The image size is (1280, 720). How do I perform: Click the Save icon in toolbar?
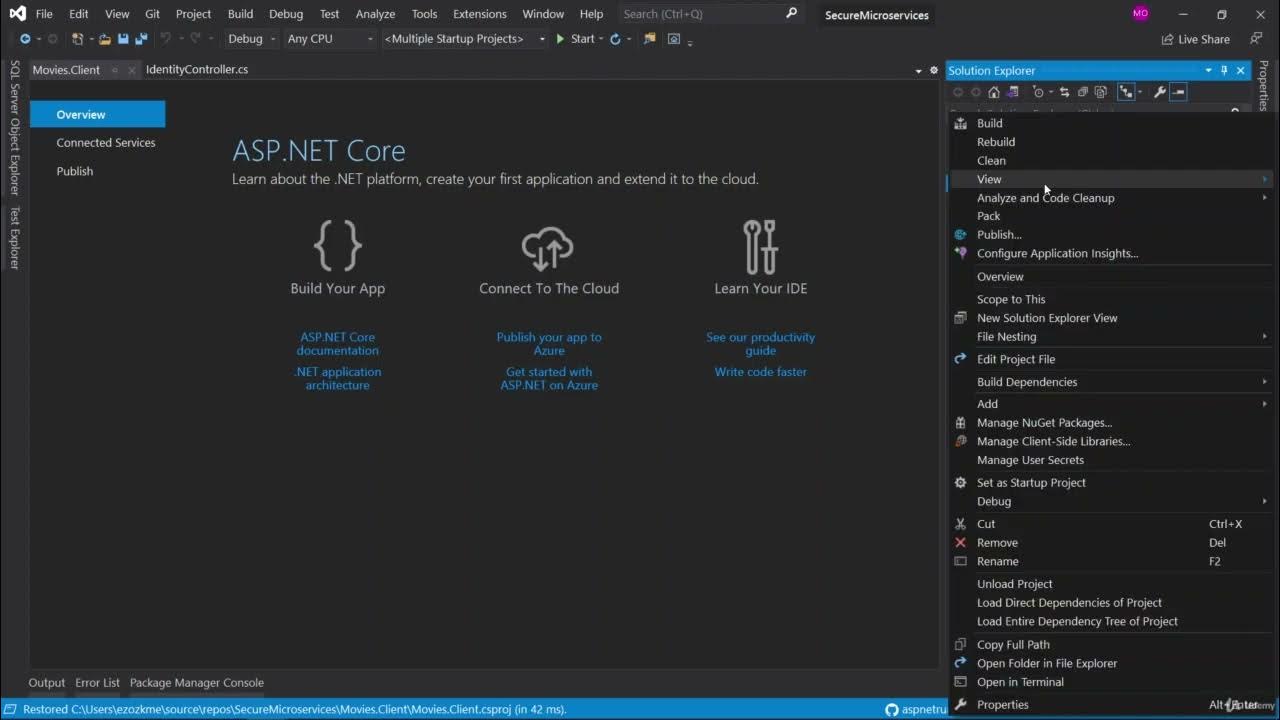point(123,39)
